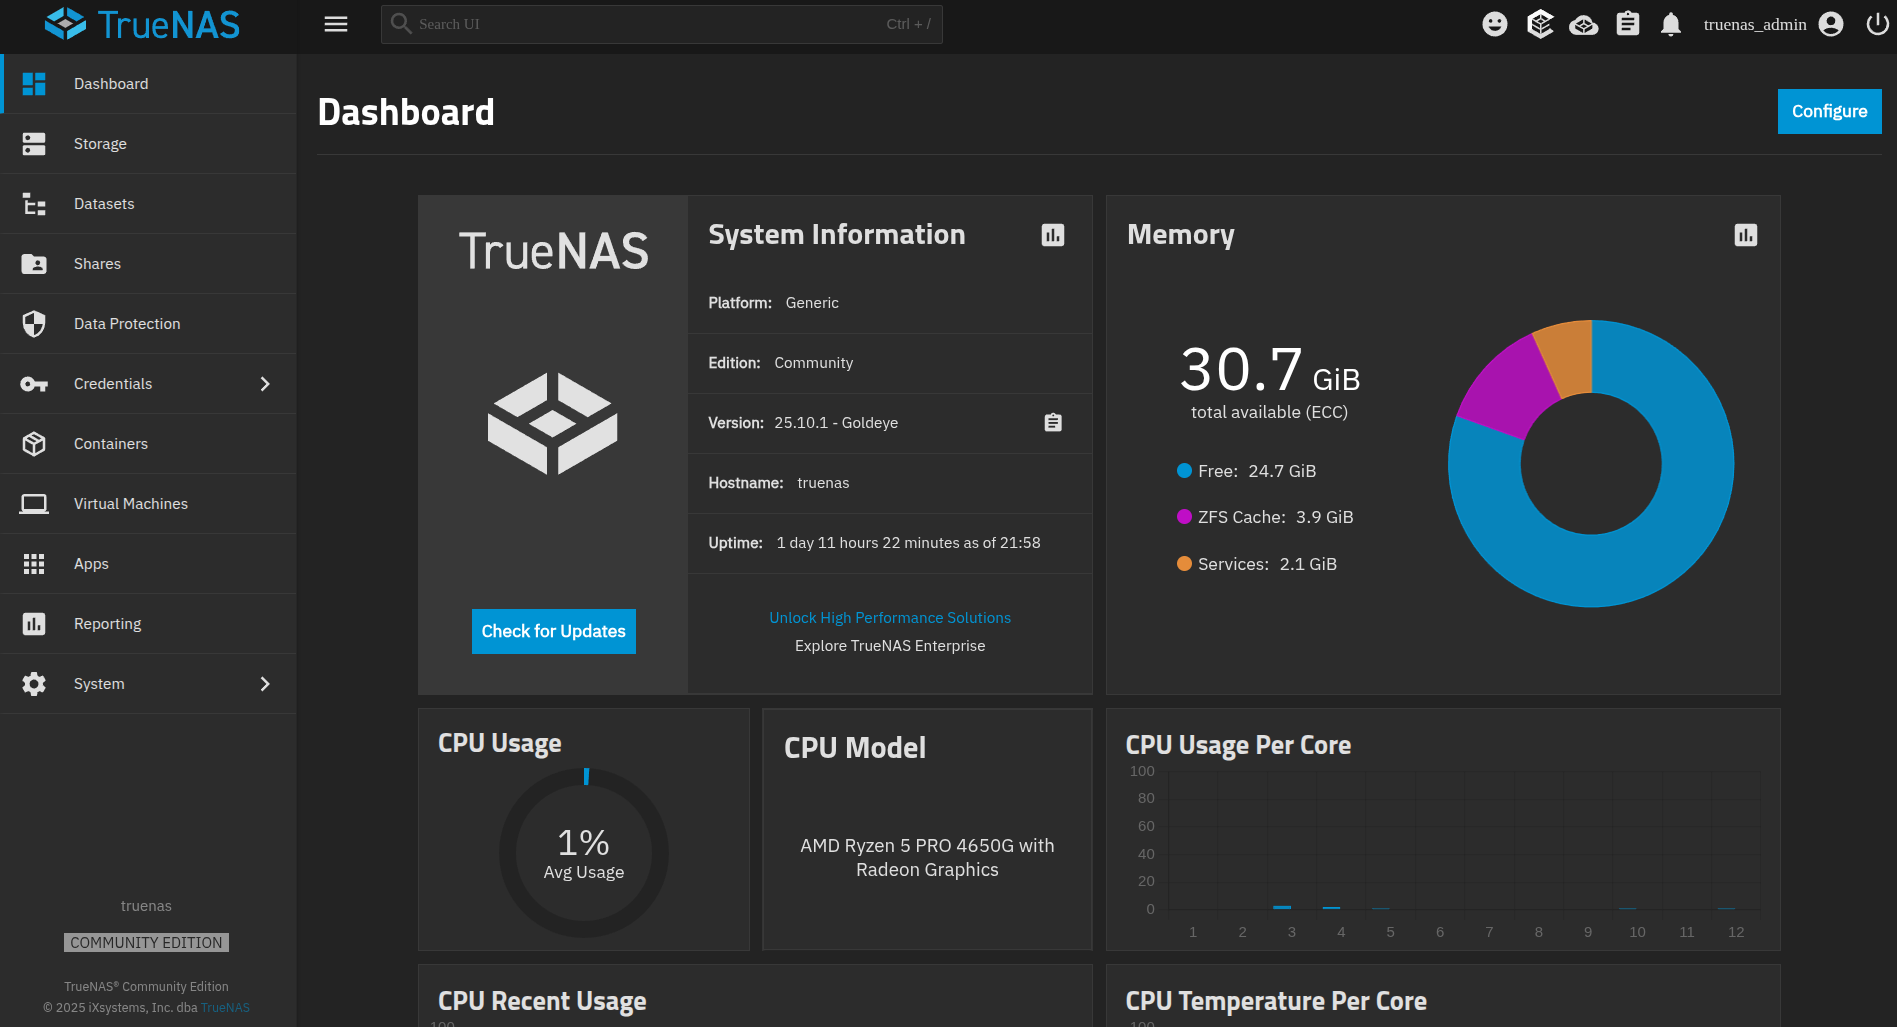The height and width of the screenshot is (1027, 1897).
Task: Click the Check for Updates button
Action: [x=553, y=631]
